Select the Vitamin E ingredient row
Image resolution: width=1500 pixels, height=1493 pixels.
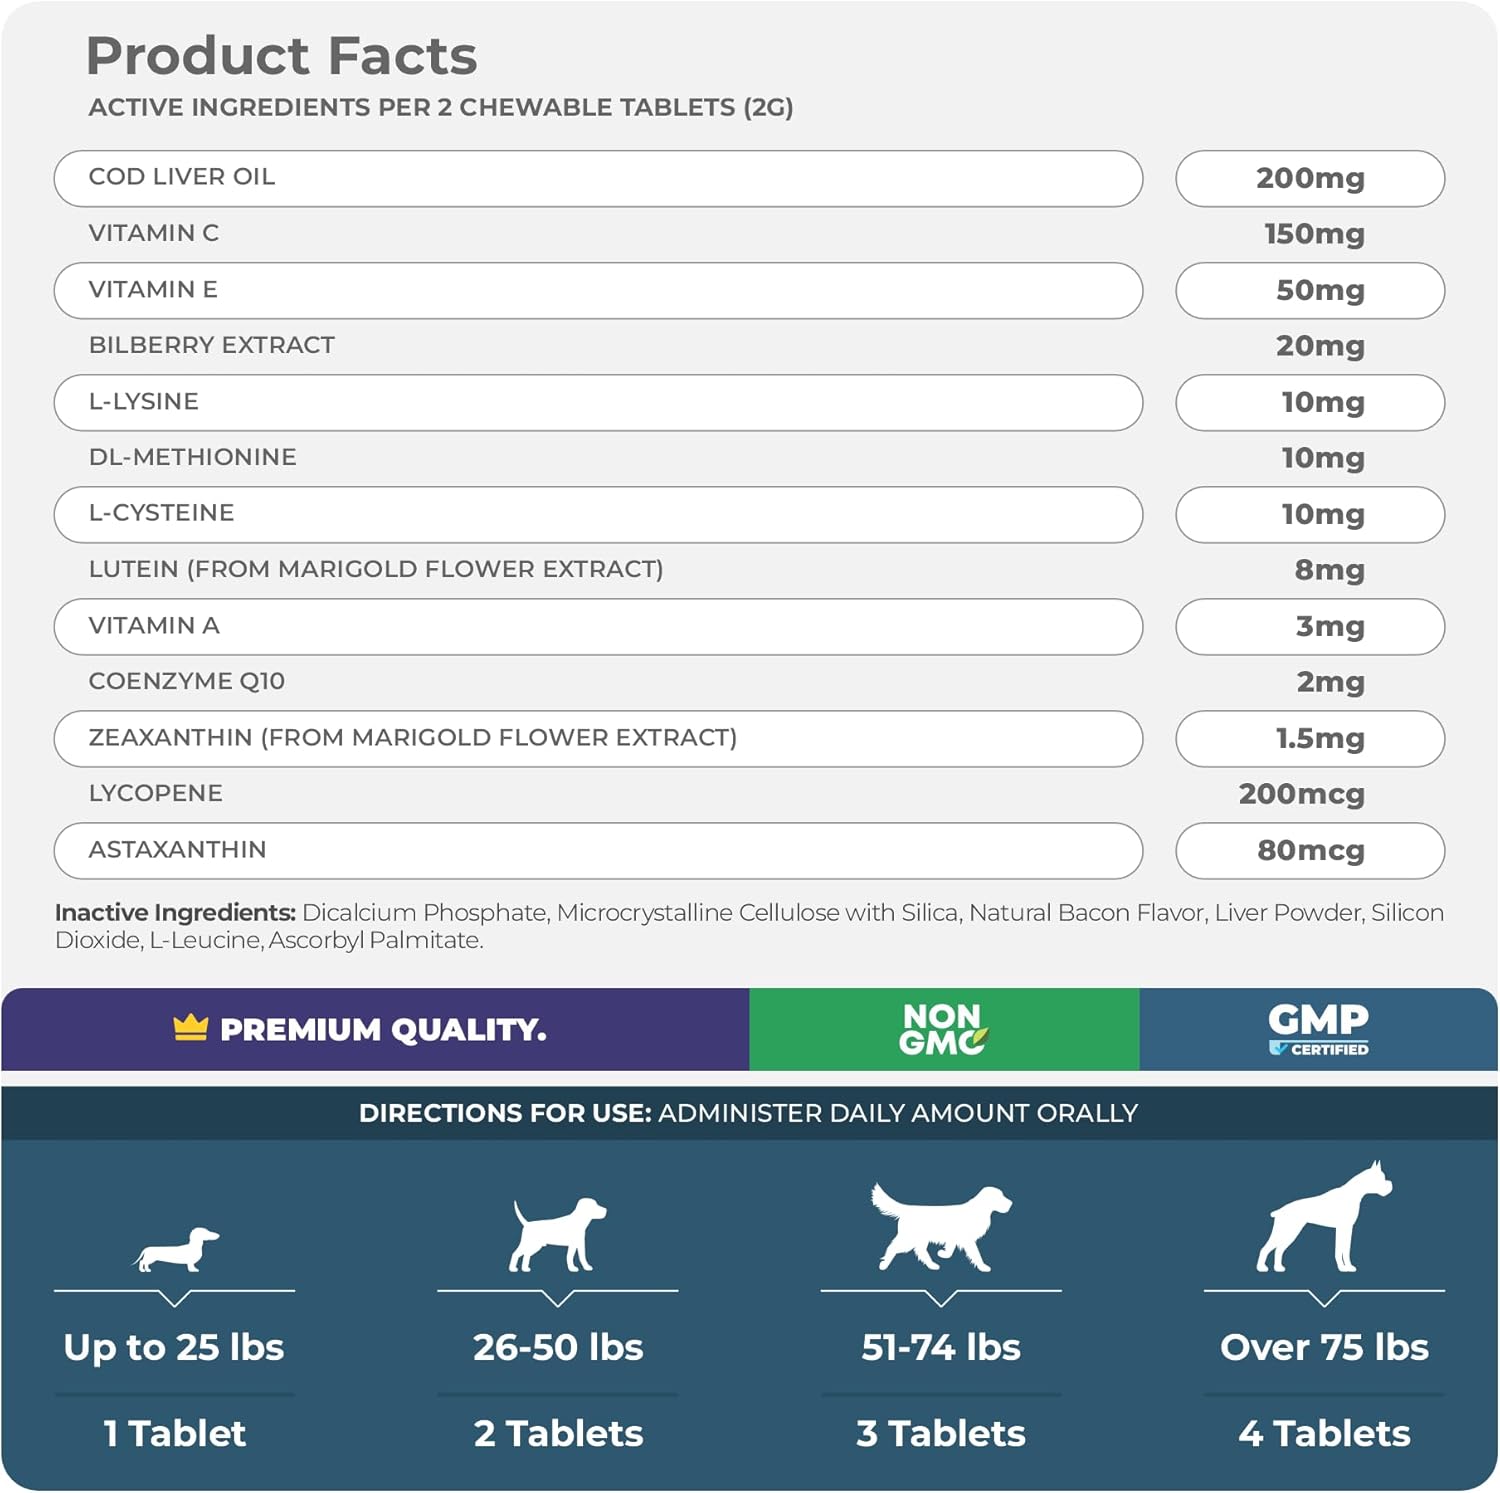tap(598, 290)
